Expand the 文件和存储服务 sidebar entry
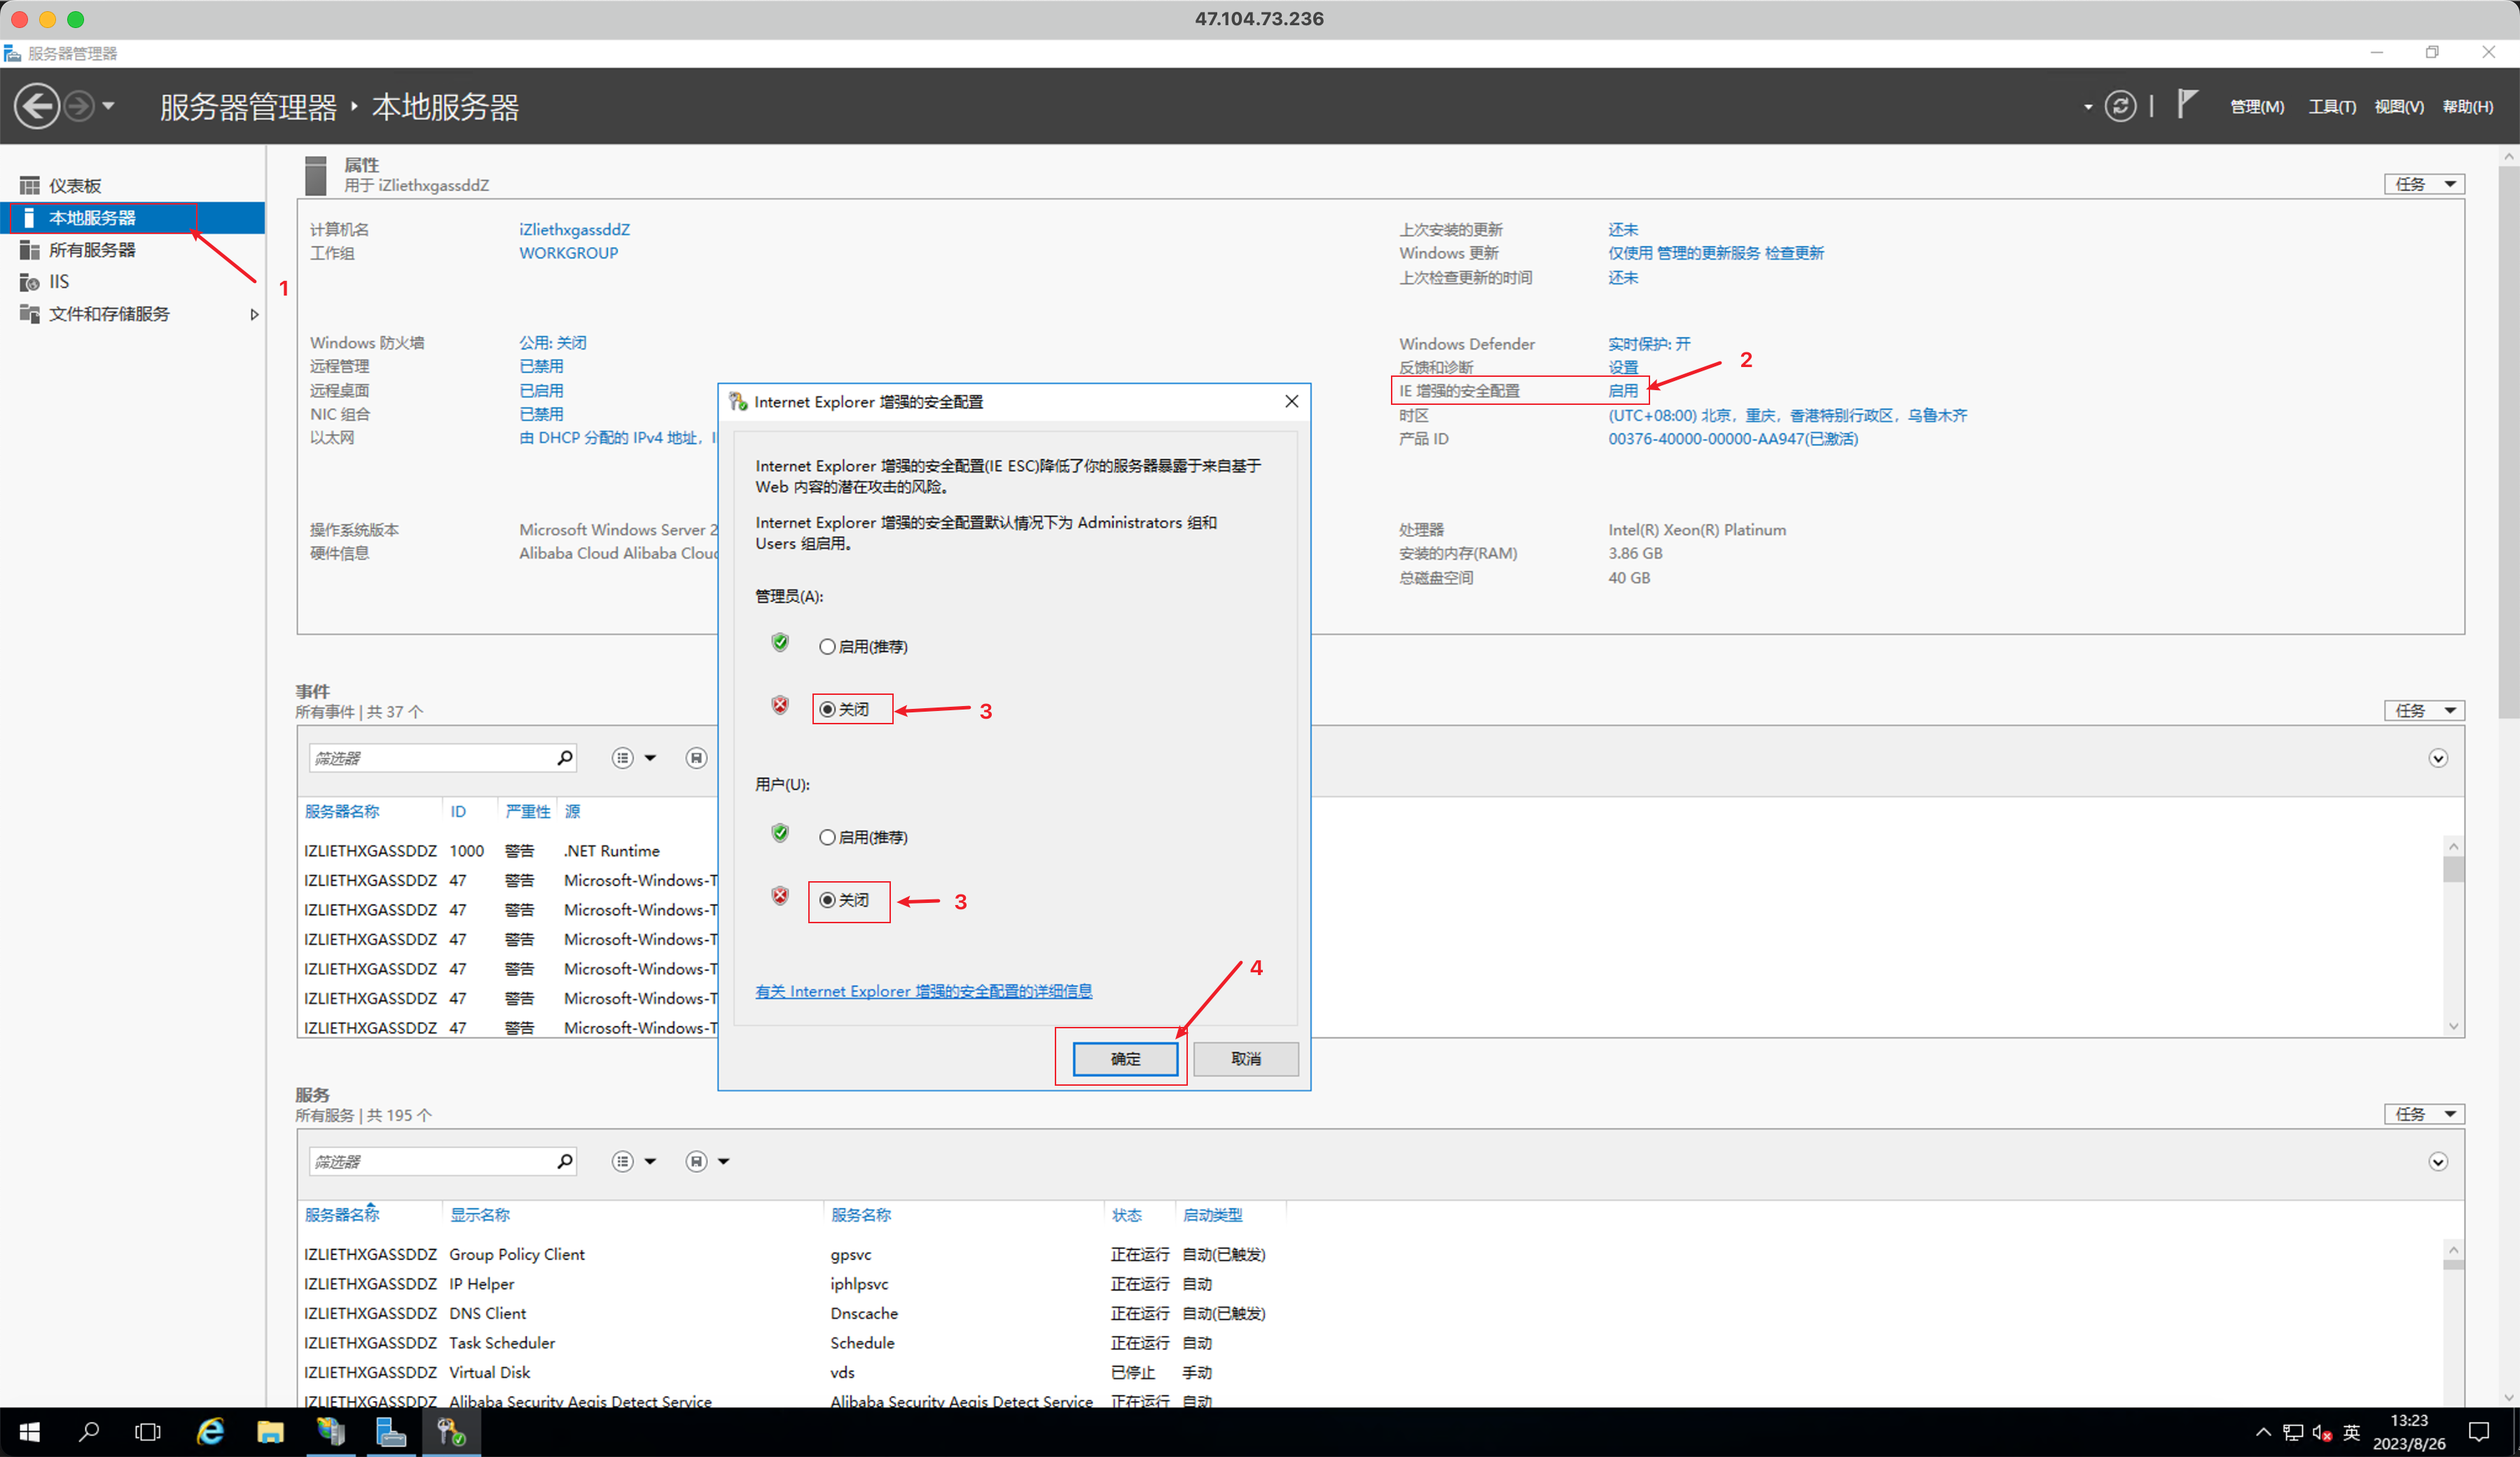Viewport: 2520px width, 1457px height. click(x=255, y=314)
